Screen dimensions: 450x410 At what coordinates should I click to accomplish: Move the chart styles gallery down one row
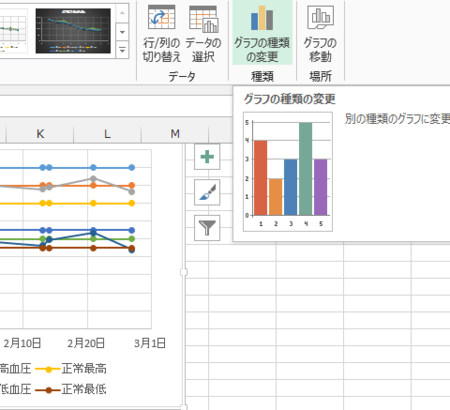tap(122, 32)
